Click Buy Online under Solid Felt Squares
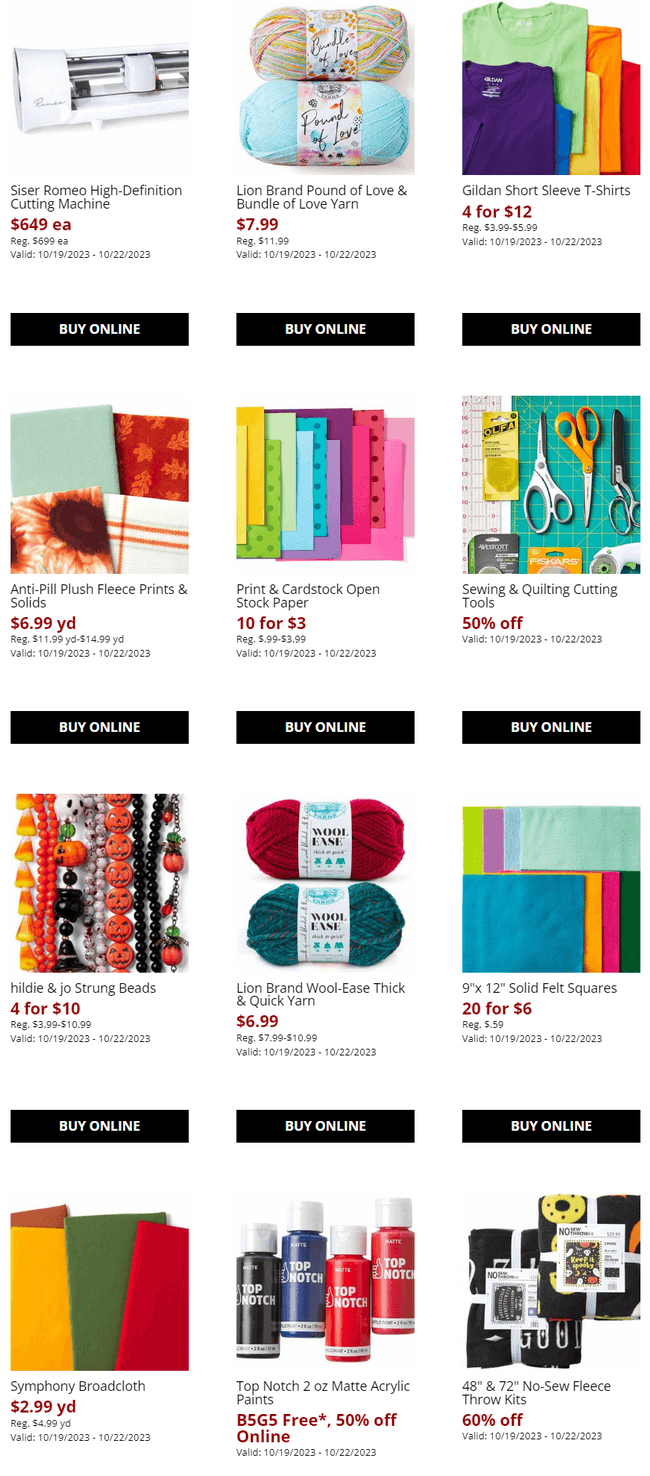 551,1126
